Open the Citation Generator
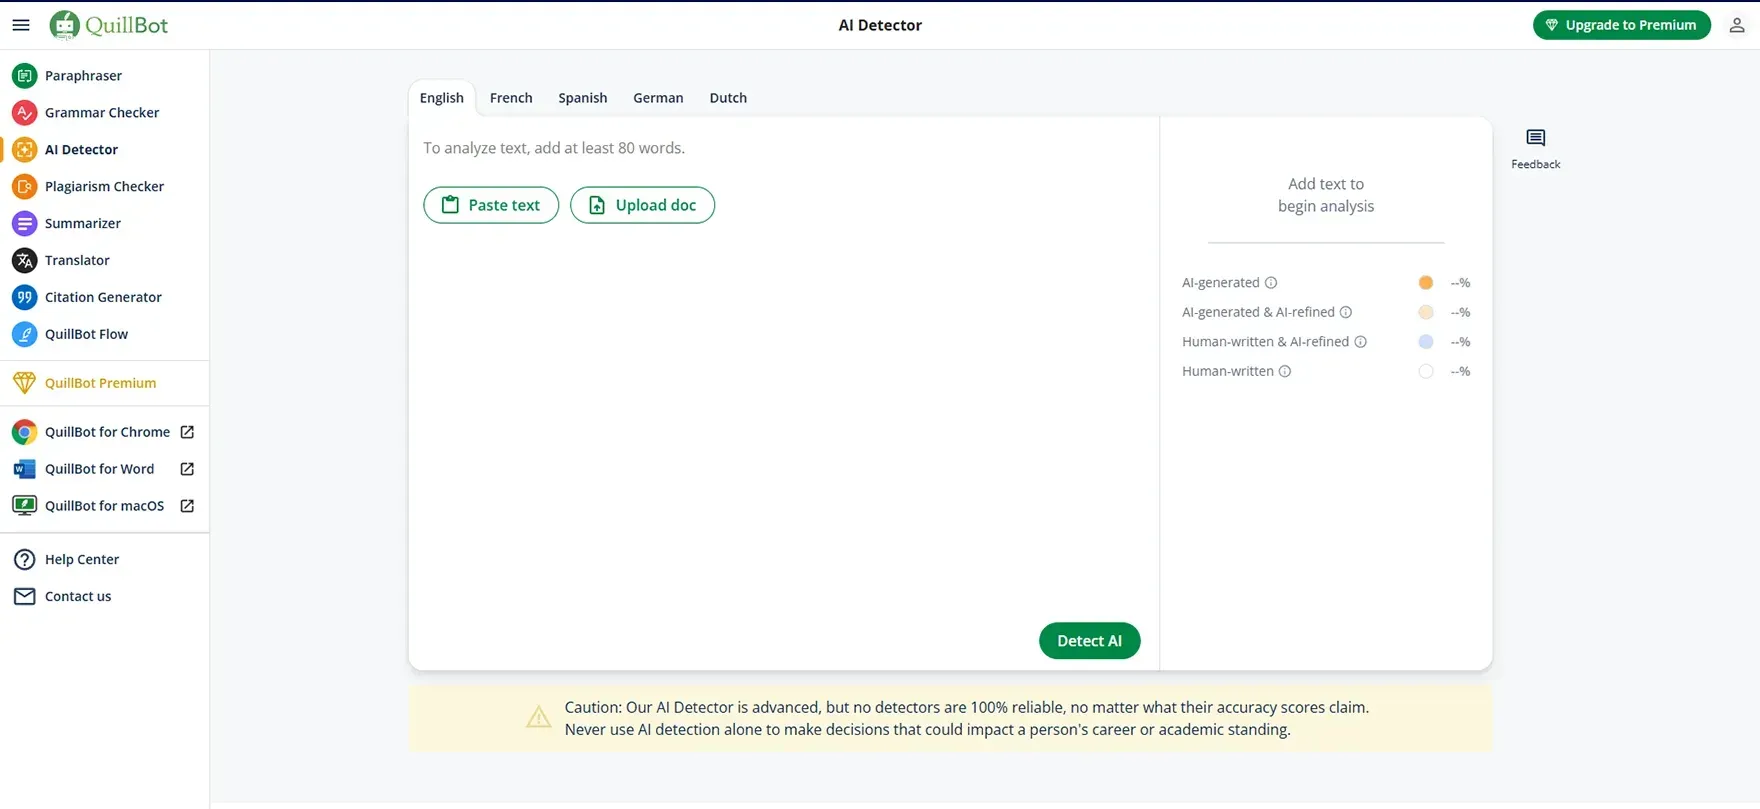Viewport: 1760px width, 809px height. pyautogui.click(x=102, y=298)
